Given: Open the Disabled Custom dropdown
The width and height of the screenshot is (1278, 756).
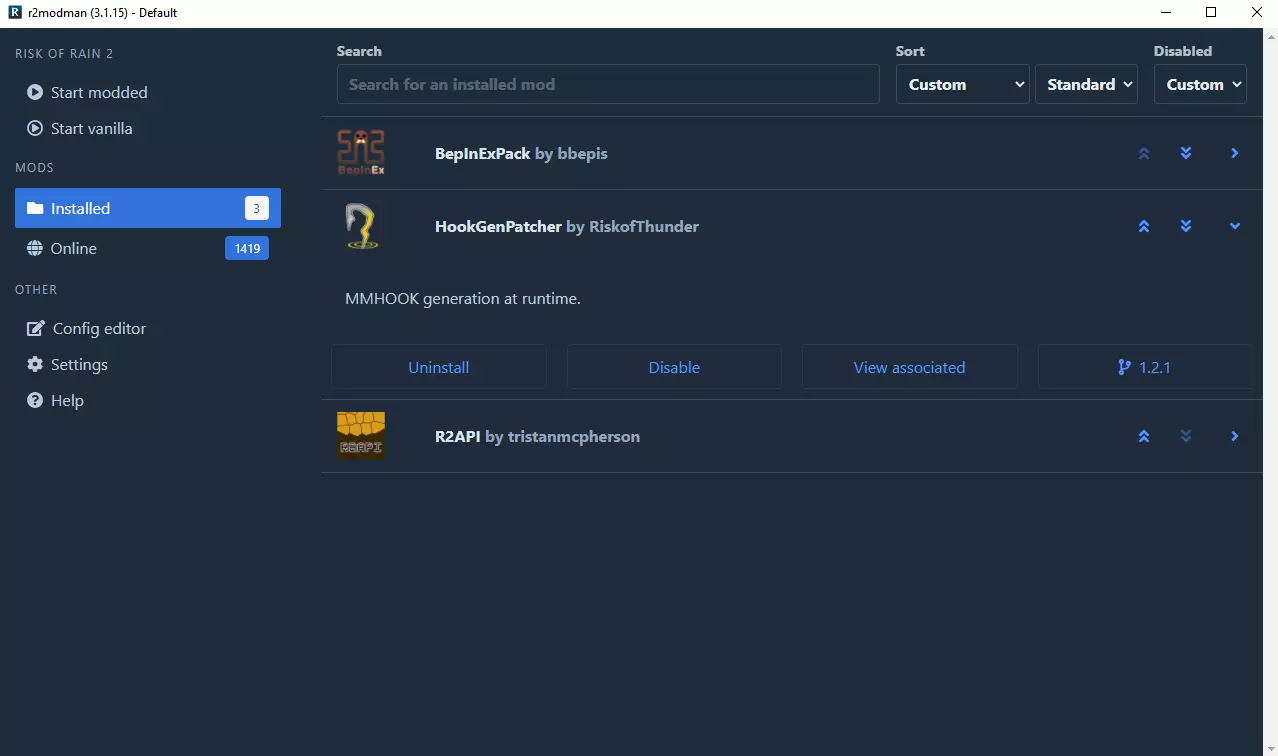Looking at the screenshot, I should click(x=1200, y=84).
